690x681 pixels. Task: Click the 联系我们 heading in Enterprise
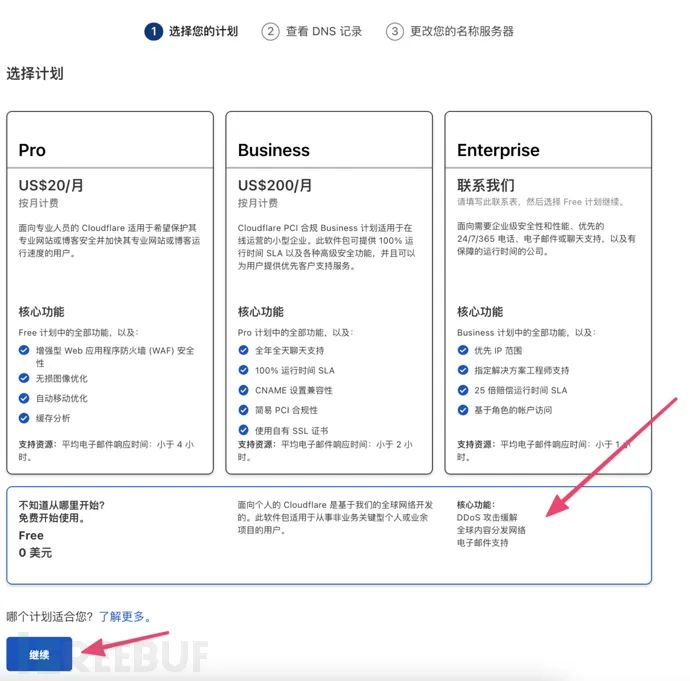(x=486, y=185)
